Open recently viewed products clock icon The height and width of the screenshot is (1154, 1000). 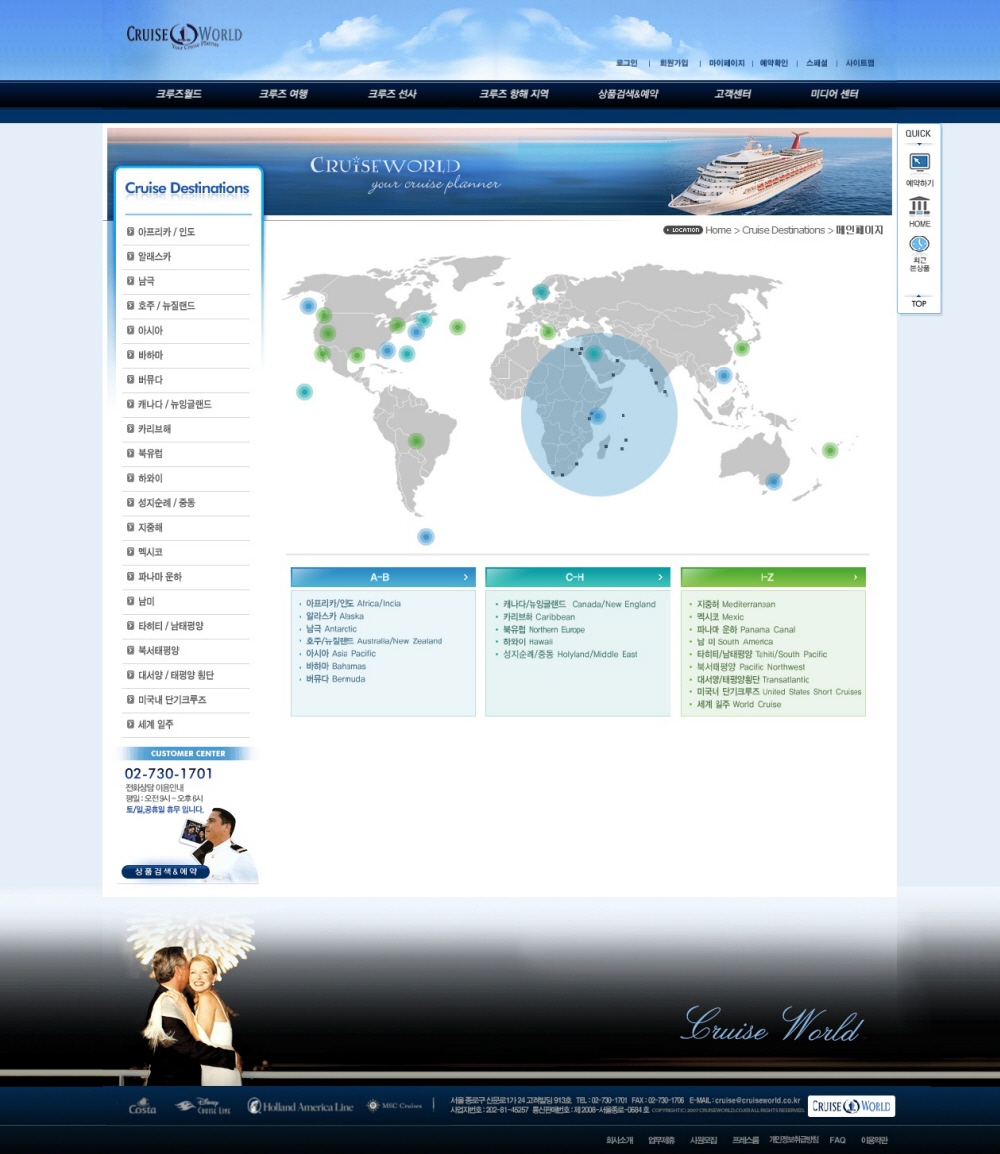919,245
